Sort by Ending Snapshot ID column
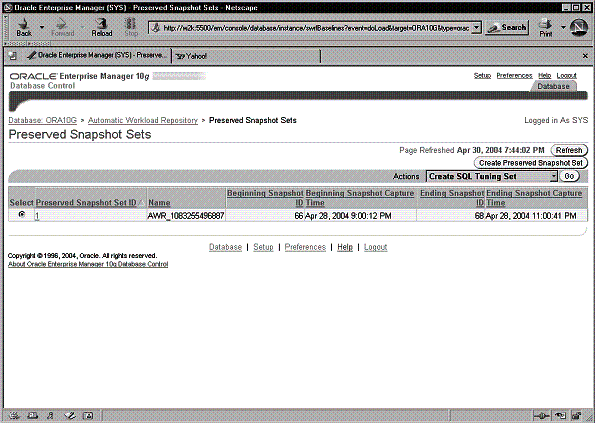595x423 pixels. 452,198
